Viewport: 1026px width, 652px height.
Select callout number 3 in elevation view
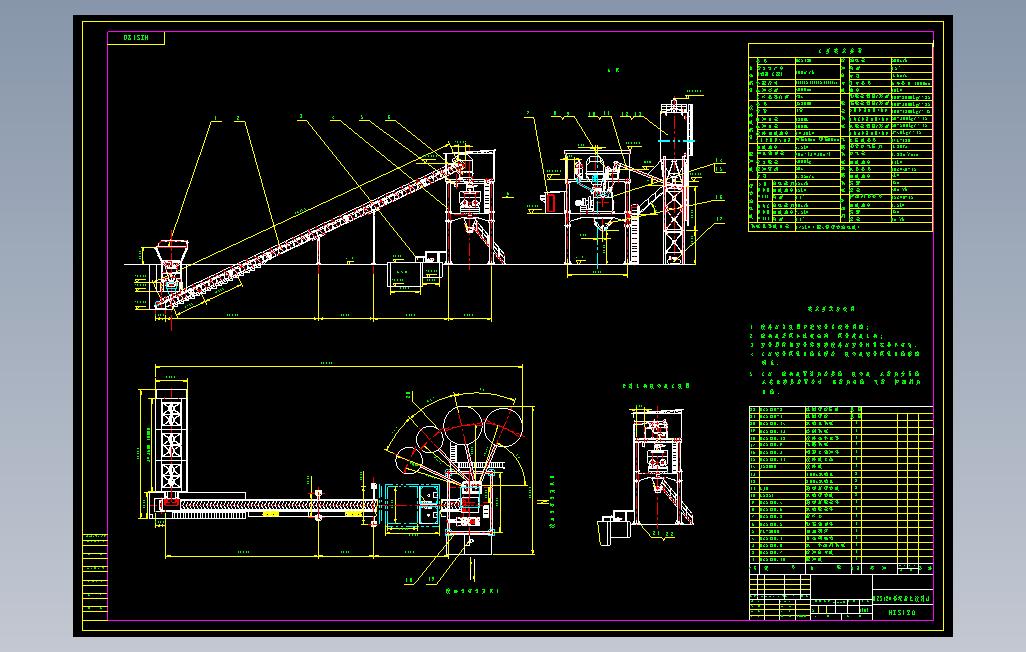point(301,117)
